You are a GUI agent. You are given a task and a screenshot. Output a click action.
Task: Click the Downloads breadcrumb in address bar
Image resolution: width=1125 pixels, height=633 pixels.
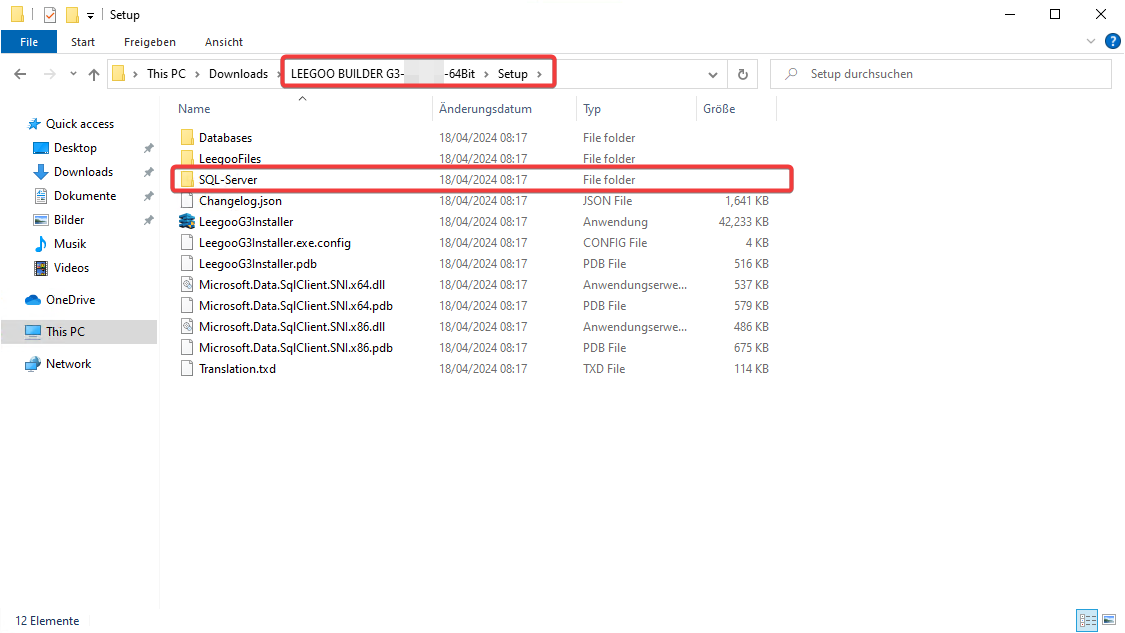(238, 74)
